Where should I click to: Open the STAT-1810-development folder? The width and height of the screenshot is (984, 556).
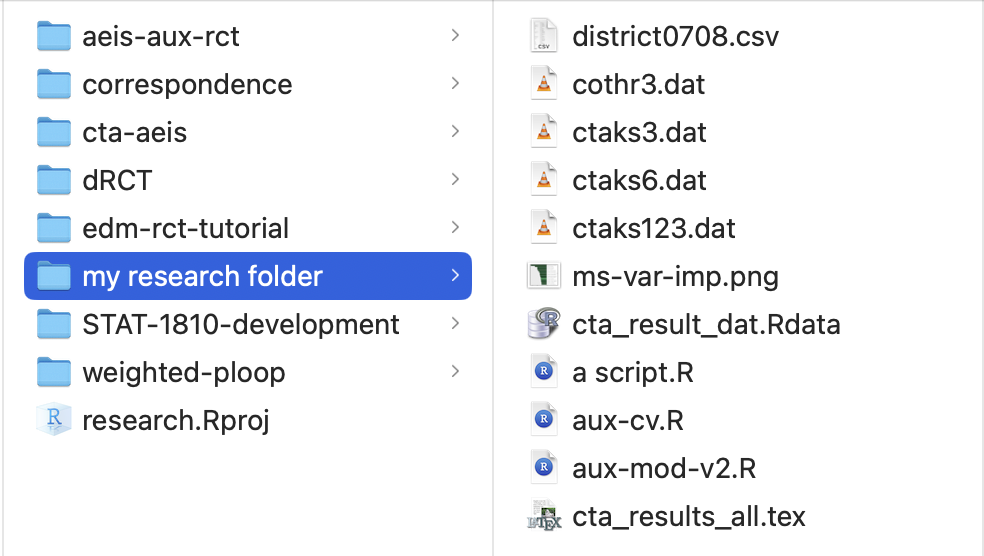(x=241, y=324)
